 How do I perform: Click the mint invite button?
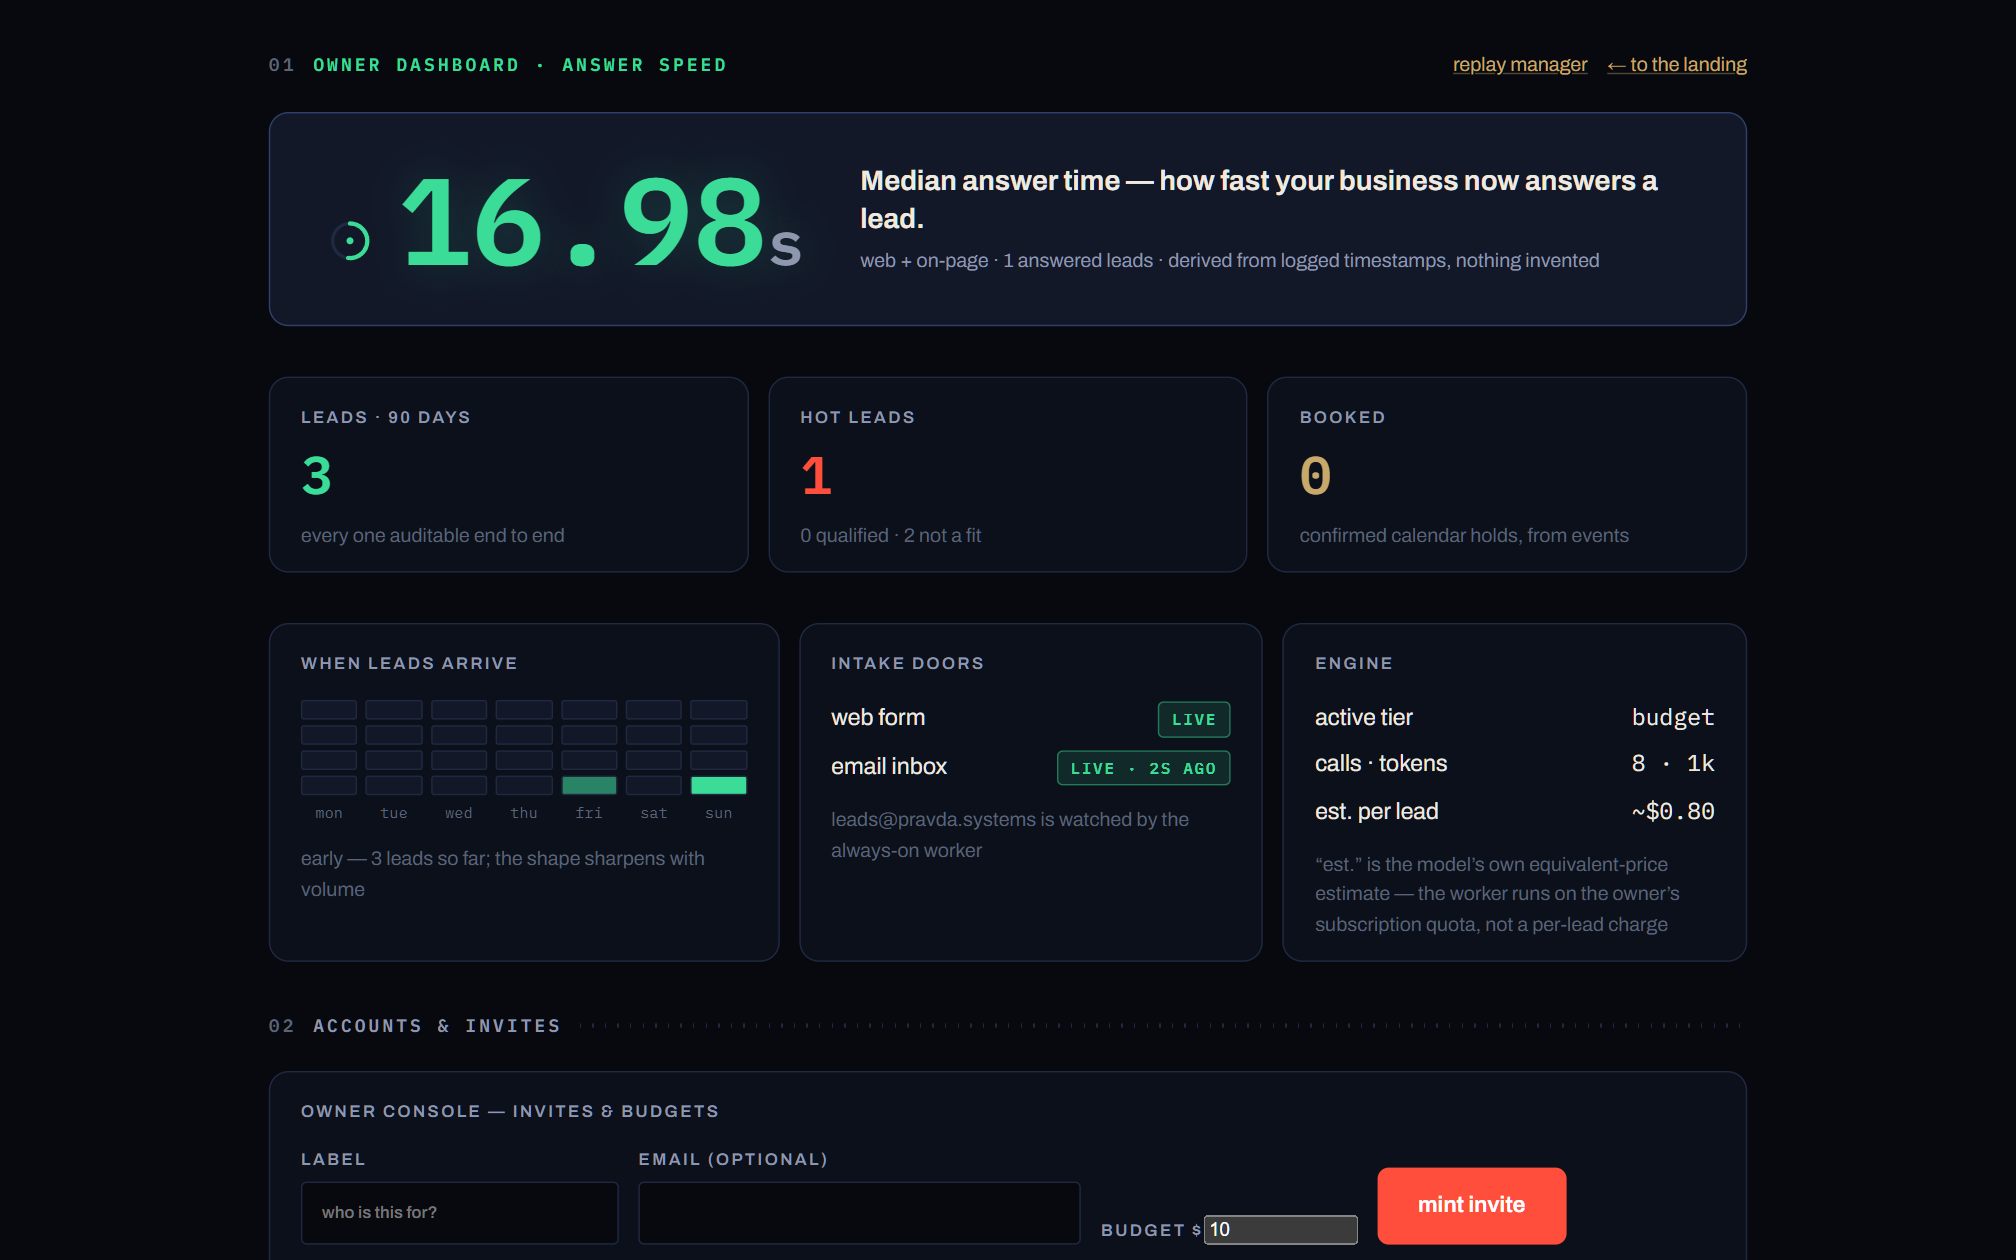click(1471, 1205)
